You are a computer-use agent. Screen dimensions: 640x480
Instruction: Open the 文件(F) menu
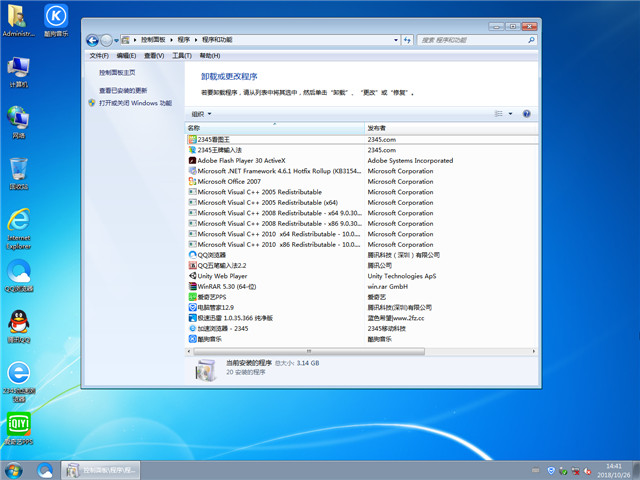pos(99,56)
